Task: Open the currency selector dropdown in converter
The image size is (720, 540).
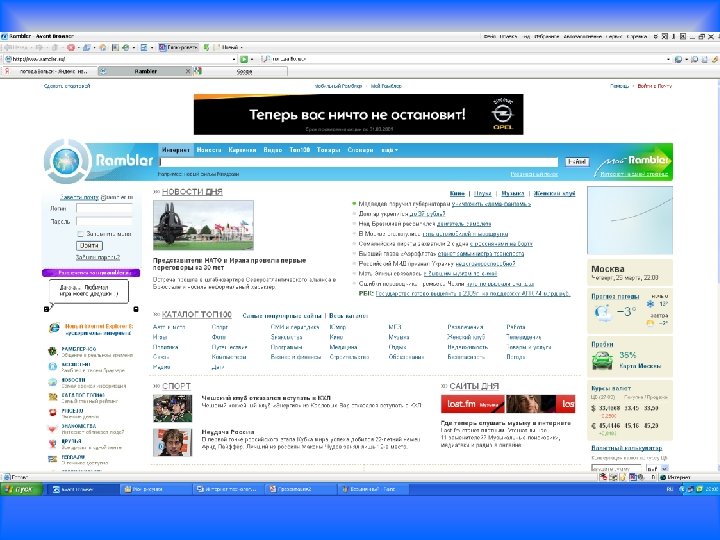Action: (664, 469)
